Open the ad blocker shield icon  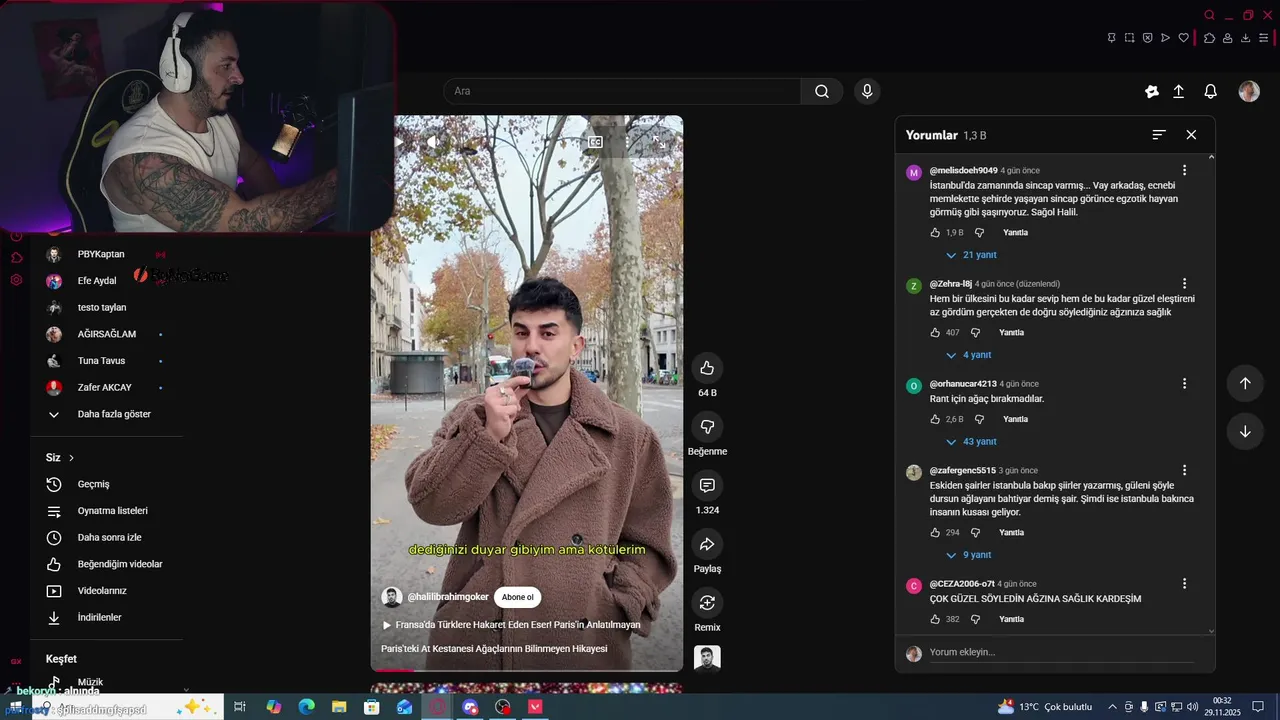coord(1147,38)
